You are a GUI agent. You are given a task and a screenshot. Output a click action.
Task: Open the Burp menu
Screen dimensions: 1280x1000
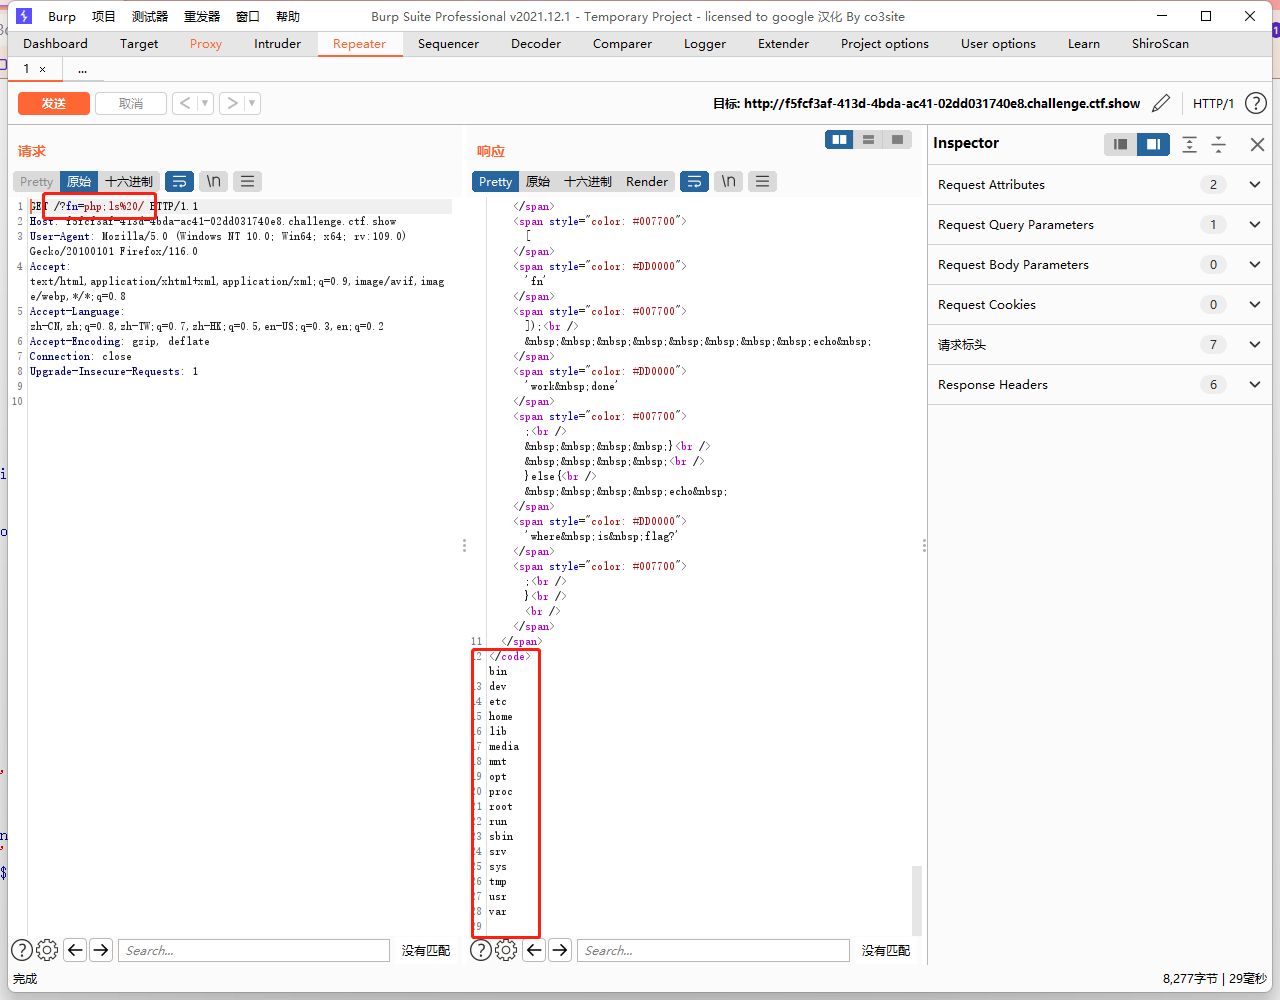(62, 16)
